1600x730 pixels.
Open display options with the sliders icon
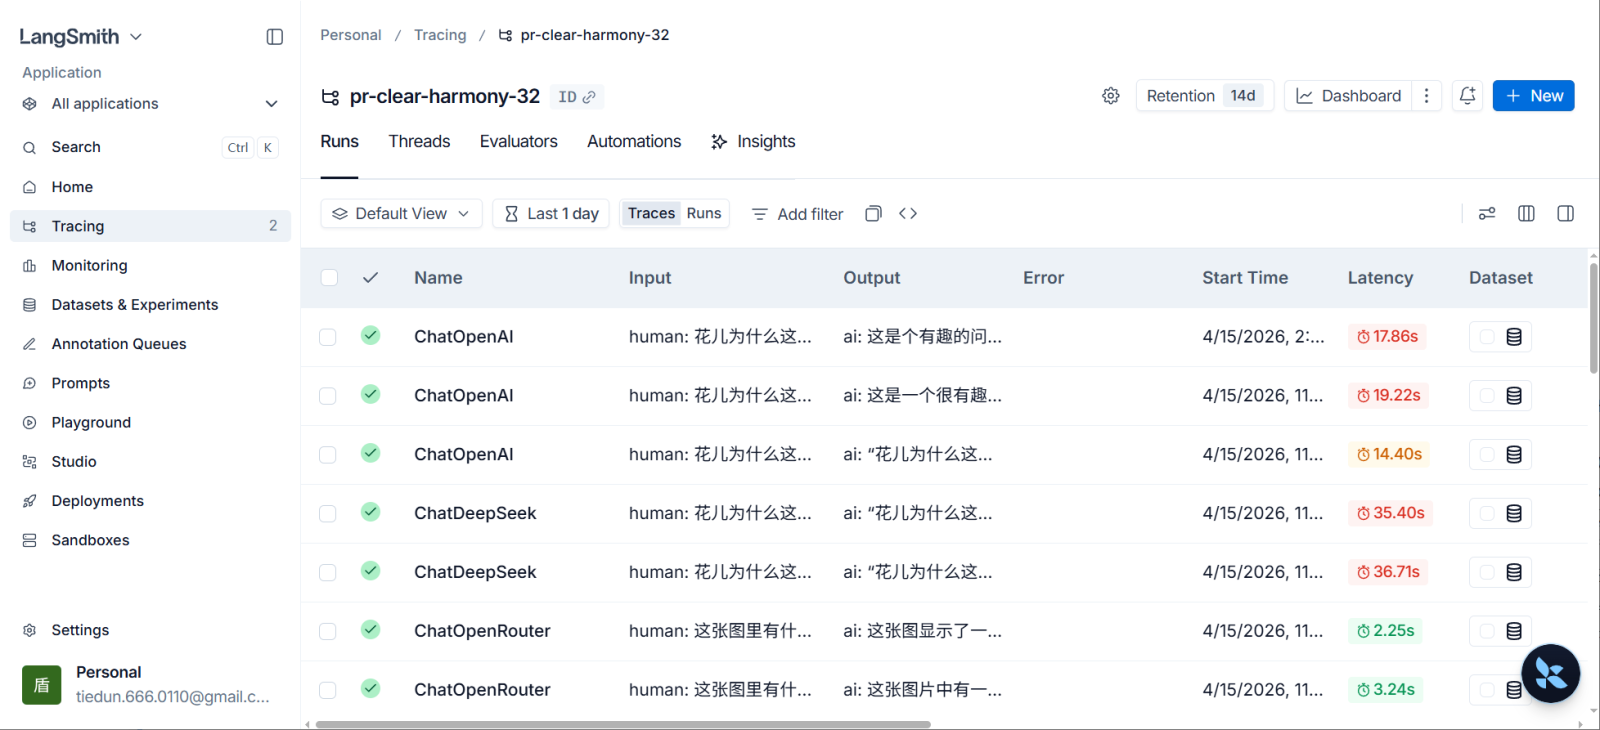tap(1487, 214)
